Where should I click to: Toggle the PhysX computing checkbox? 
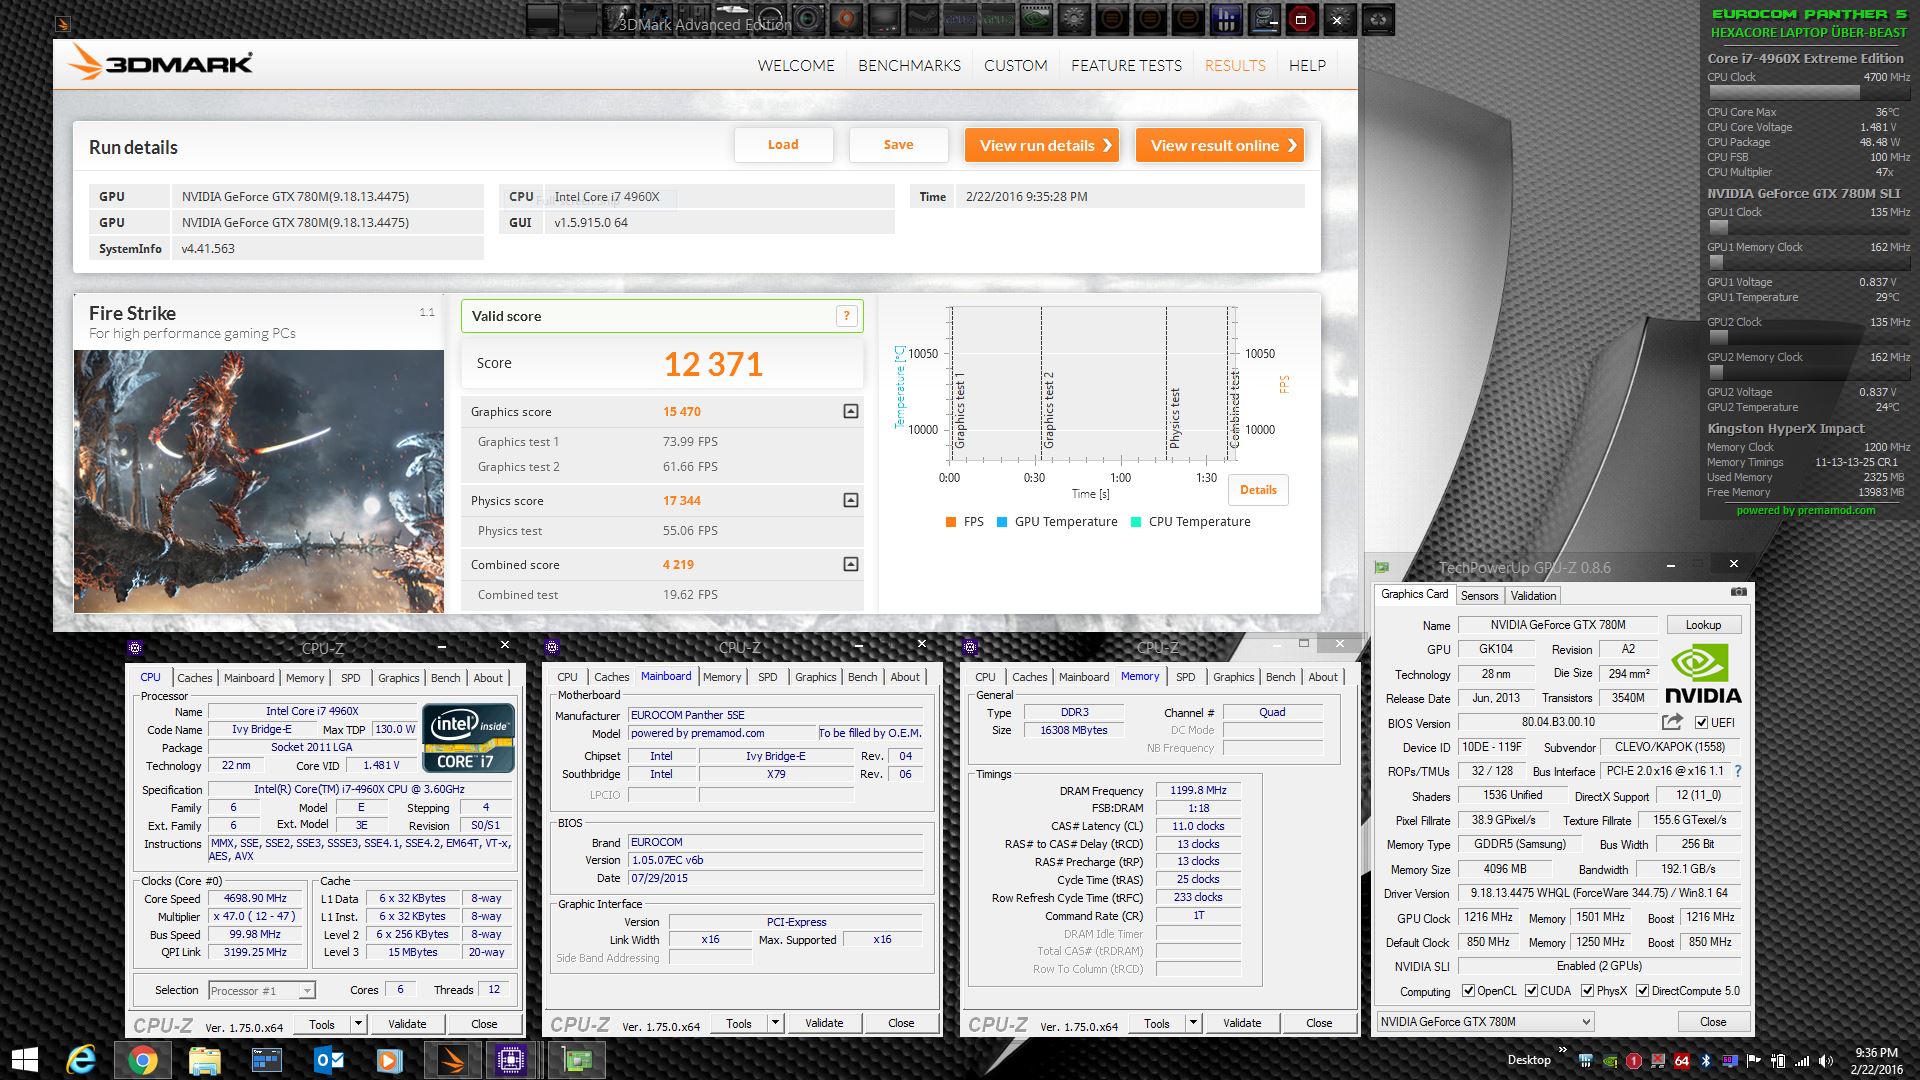[x=1587, y=991]
